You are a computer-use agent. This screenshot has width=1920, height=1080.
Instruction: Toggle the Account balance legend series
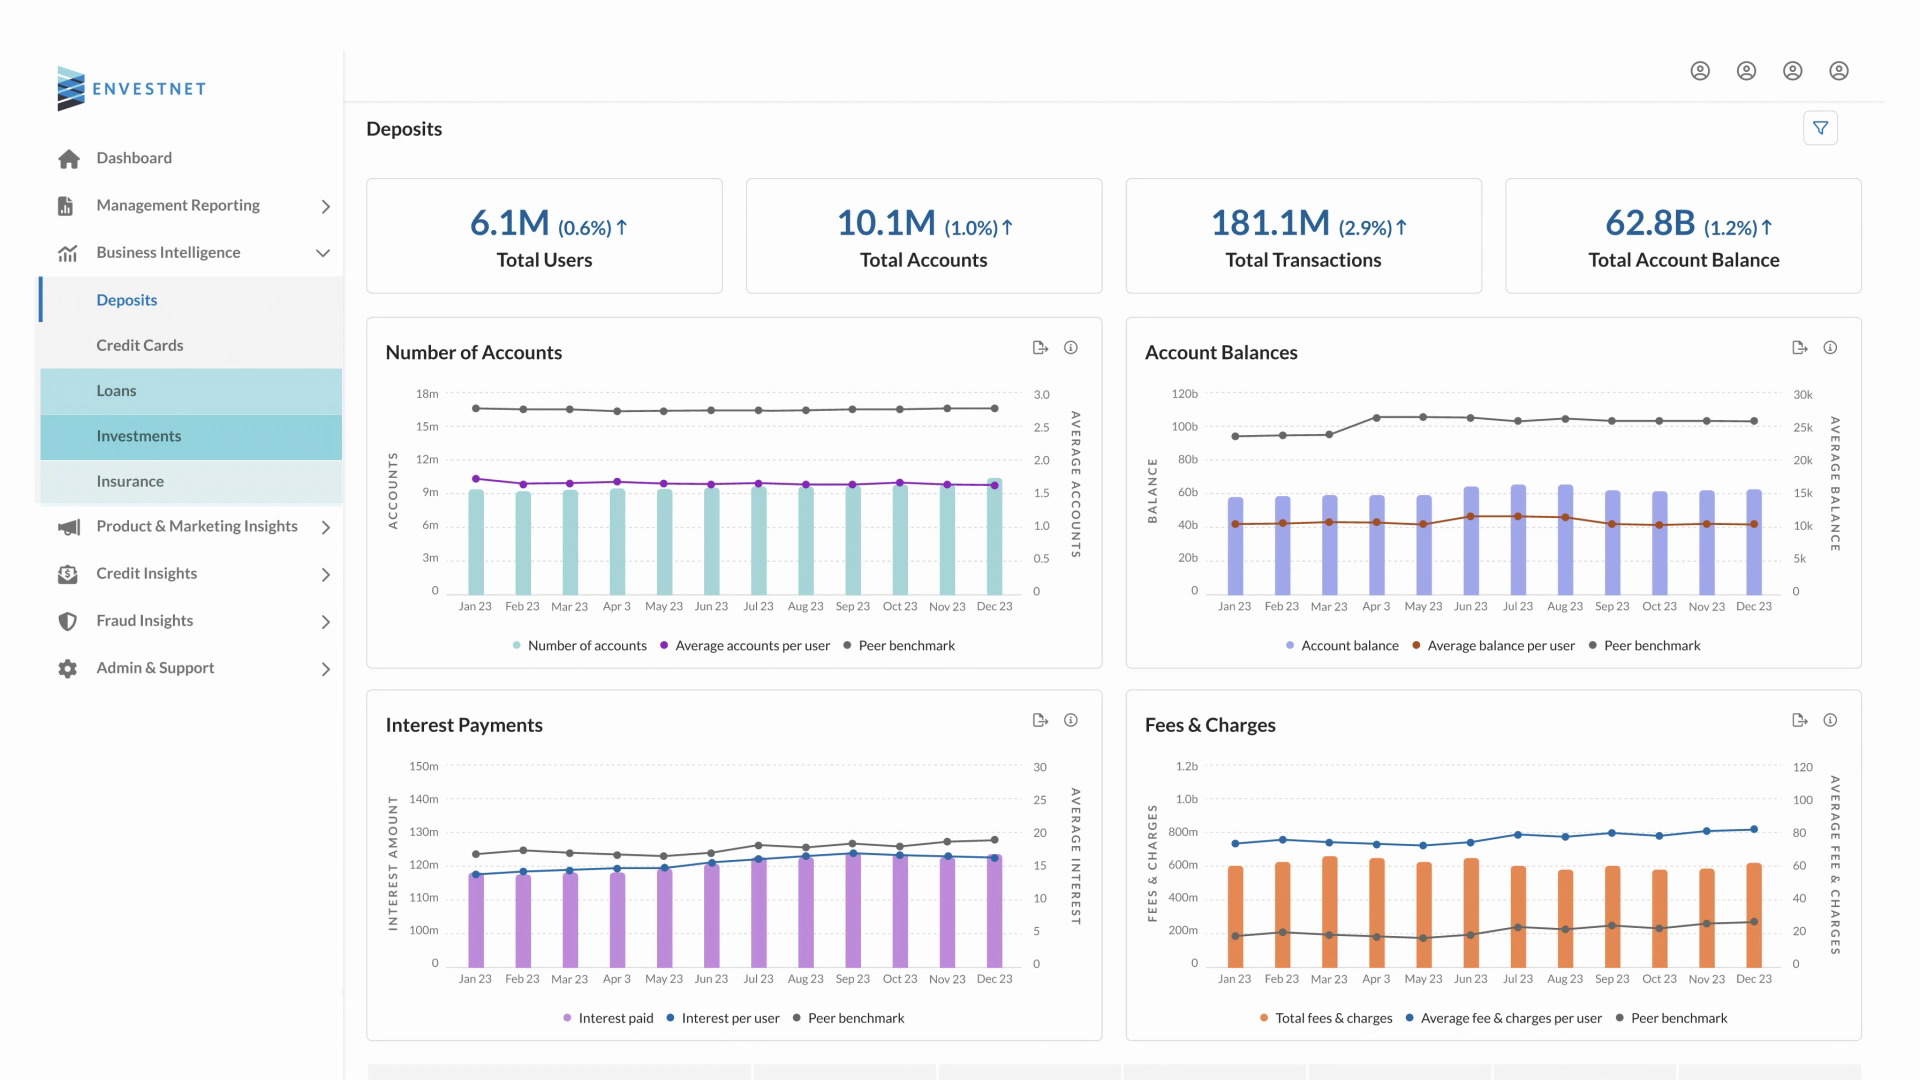pos(1343,646)
